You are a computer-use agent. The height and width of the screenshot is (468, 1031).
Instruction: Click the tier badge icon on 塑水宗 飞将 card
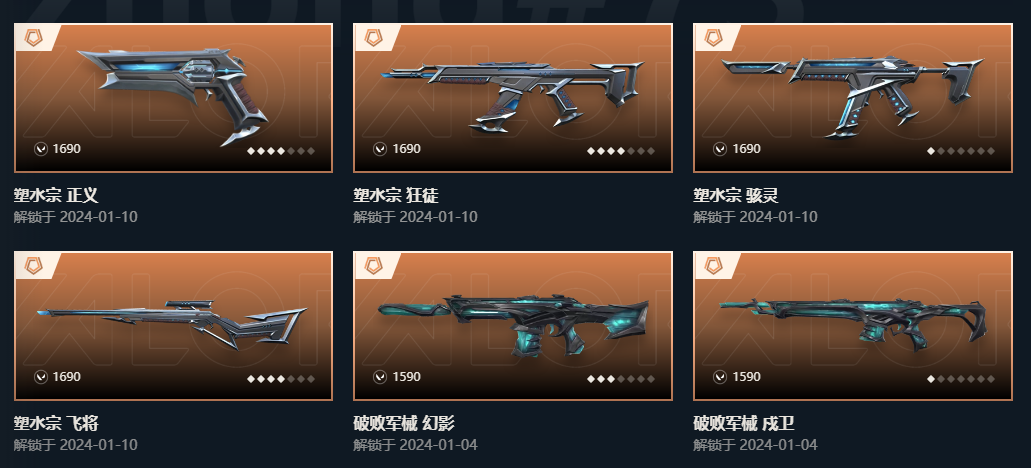(x=34, y=266)
